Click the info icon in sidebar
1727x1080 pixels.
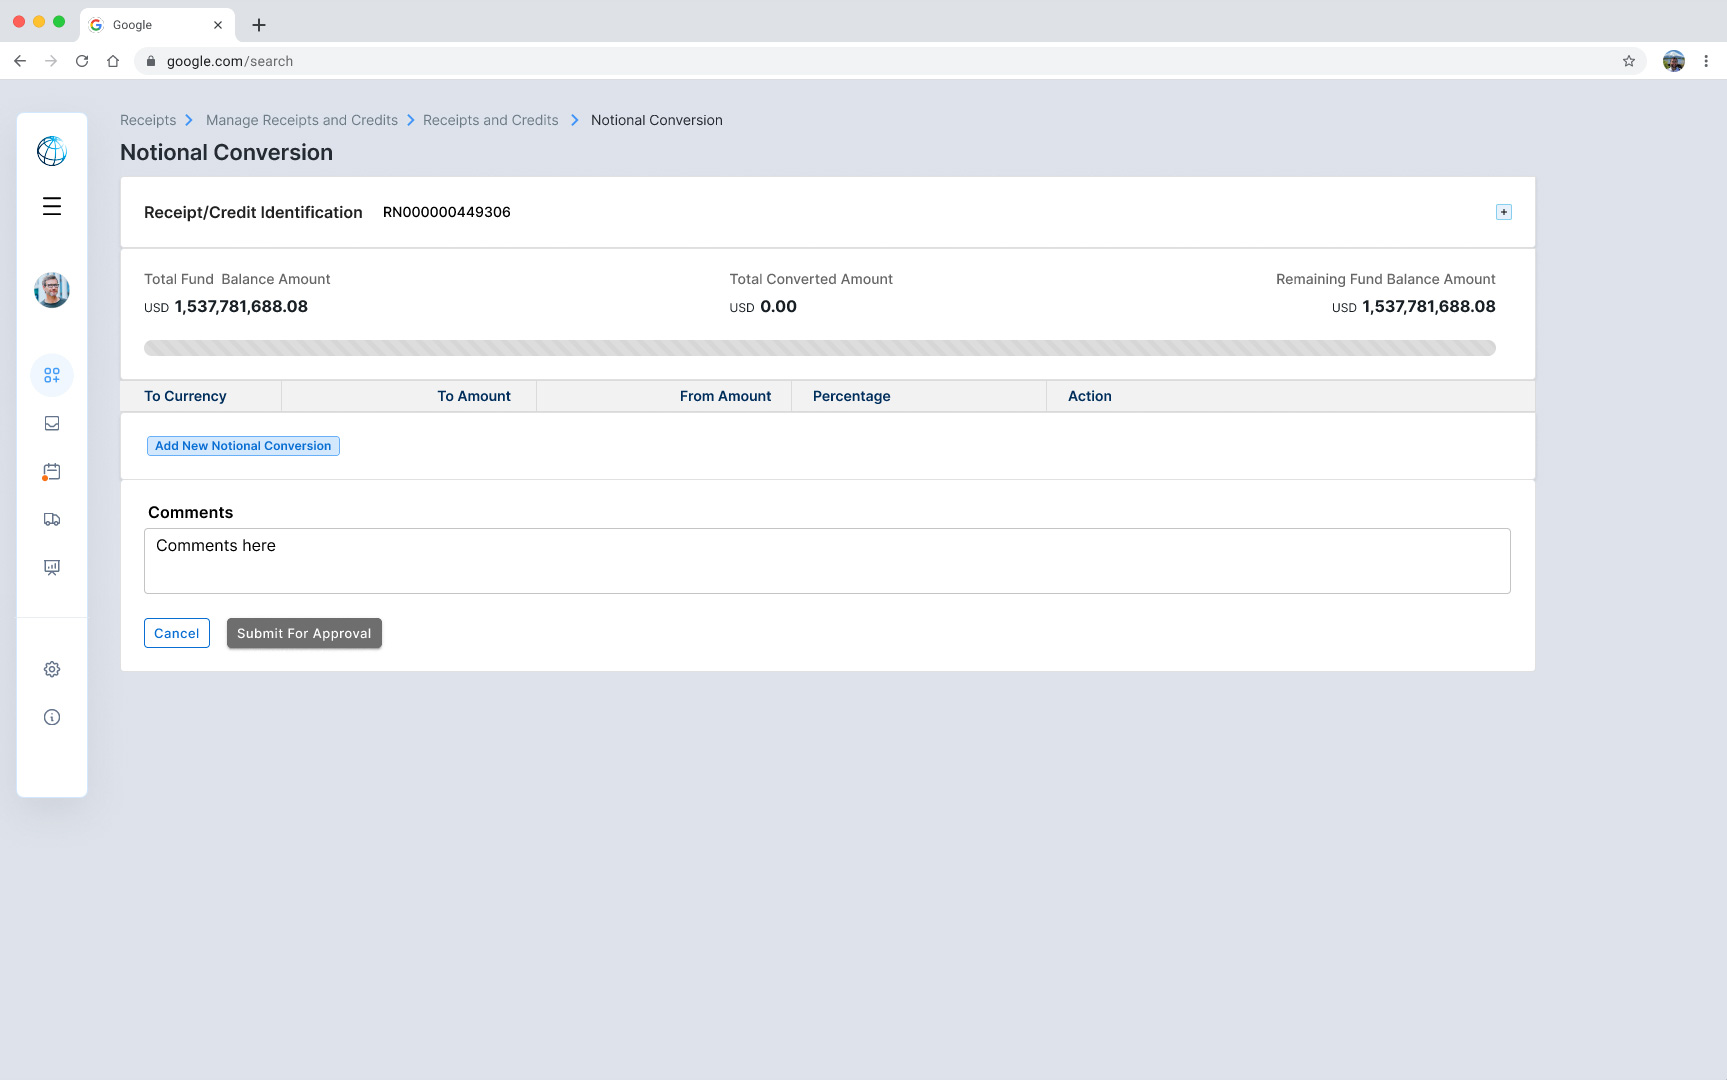click(x=52, y=717)
